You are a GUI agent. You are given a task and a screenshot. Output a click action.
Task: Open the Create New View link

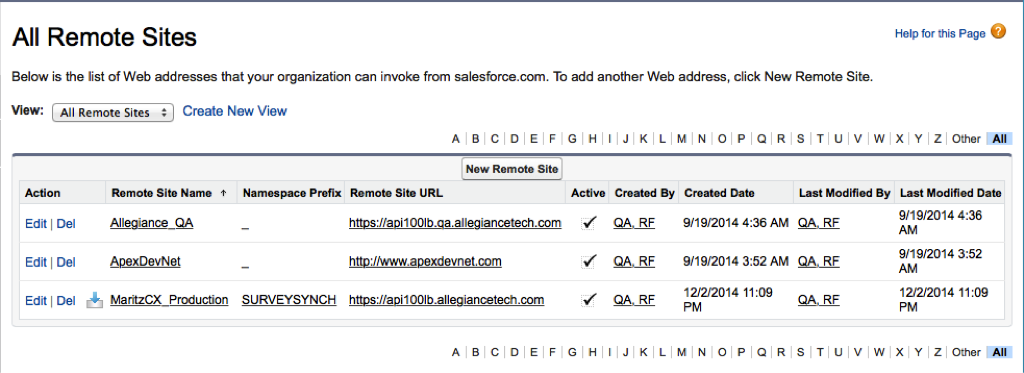(234, 111)
